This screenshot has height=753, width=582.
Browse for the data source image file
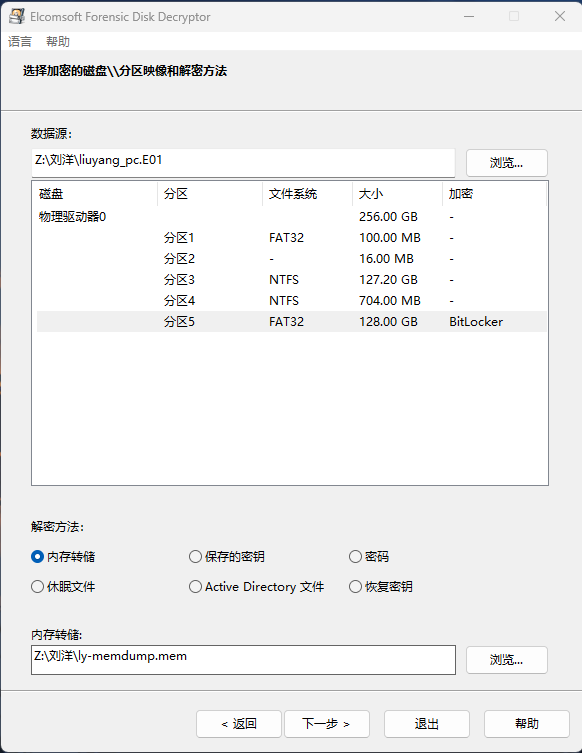click(507, 163)
